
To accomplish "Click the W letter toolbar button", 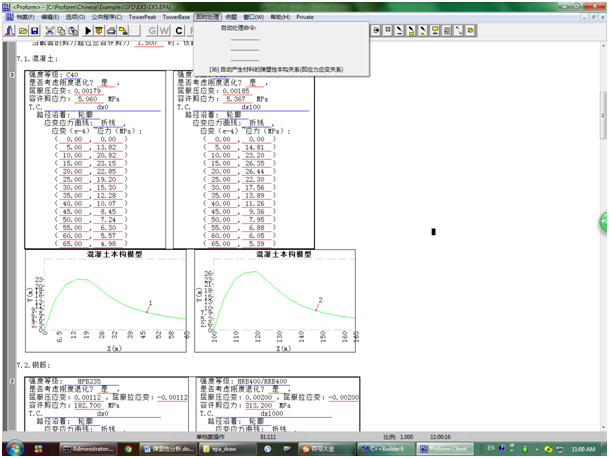I will click(x=165, y=30).
